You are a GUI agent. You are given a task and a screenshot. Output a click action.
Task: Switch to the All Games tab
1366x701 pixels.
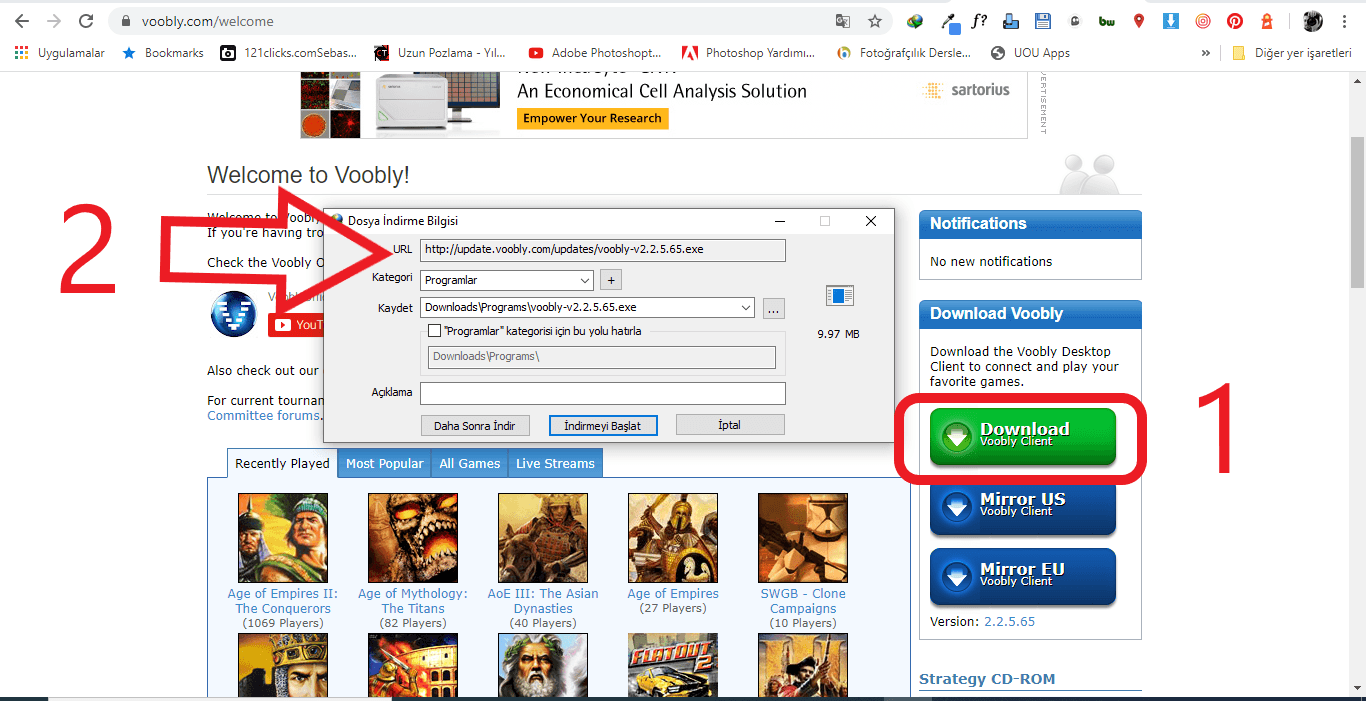(469, 463)
